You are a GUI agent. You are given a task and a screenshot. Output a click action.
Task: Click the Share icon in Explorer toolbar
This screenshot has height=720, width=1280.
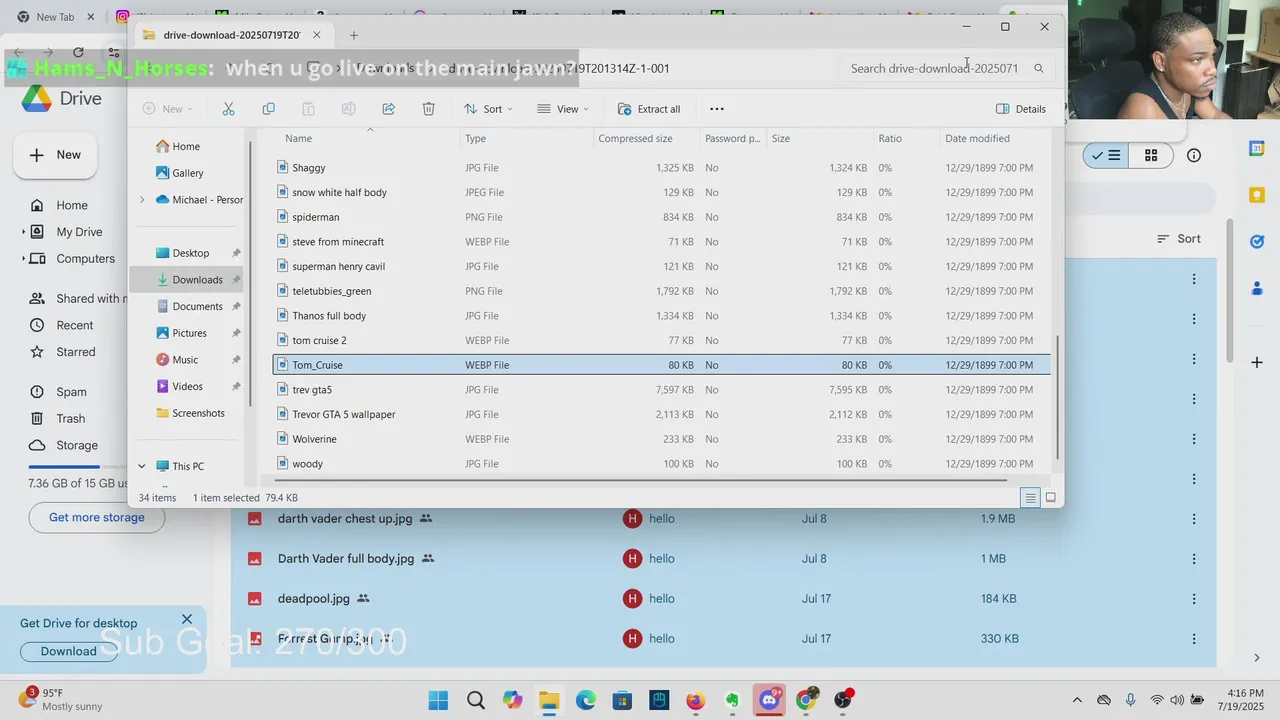click(388, 109)
